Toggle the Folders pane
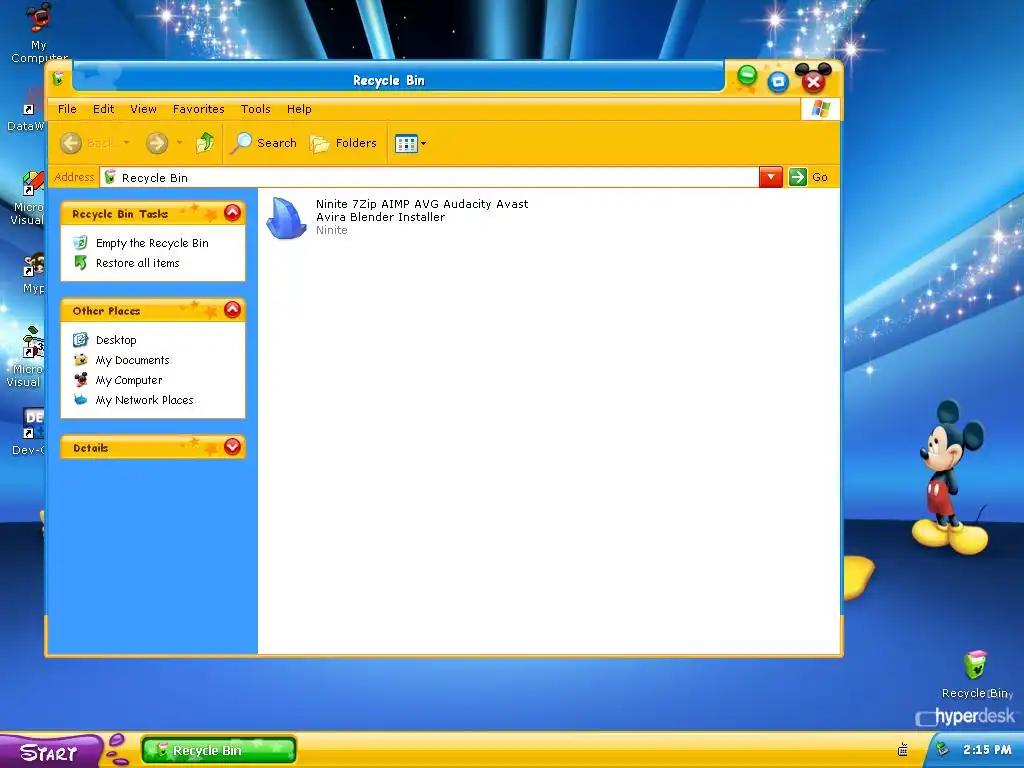1024x768 pixels. point(344,143)
